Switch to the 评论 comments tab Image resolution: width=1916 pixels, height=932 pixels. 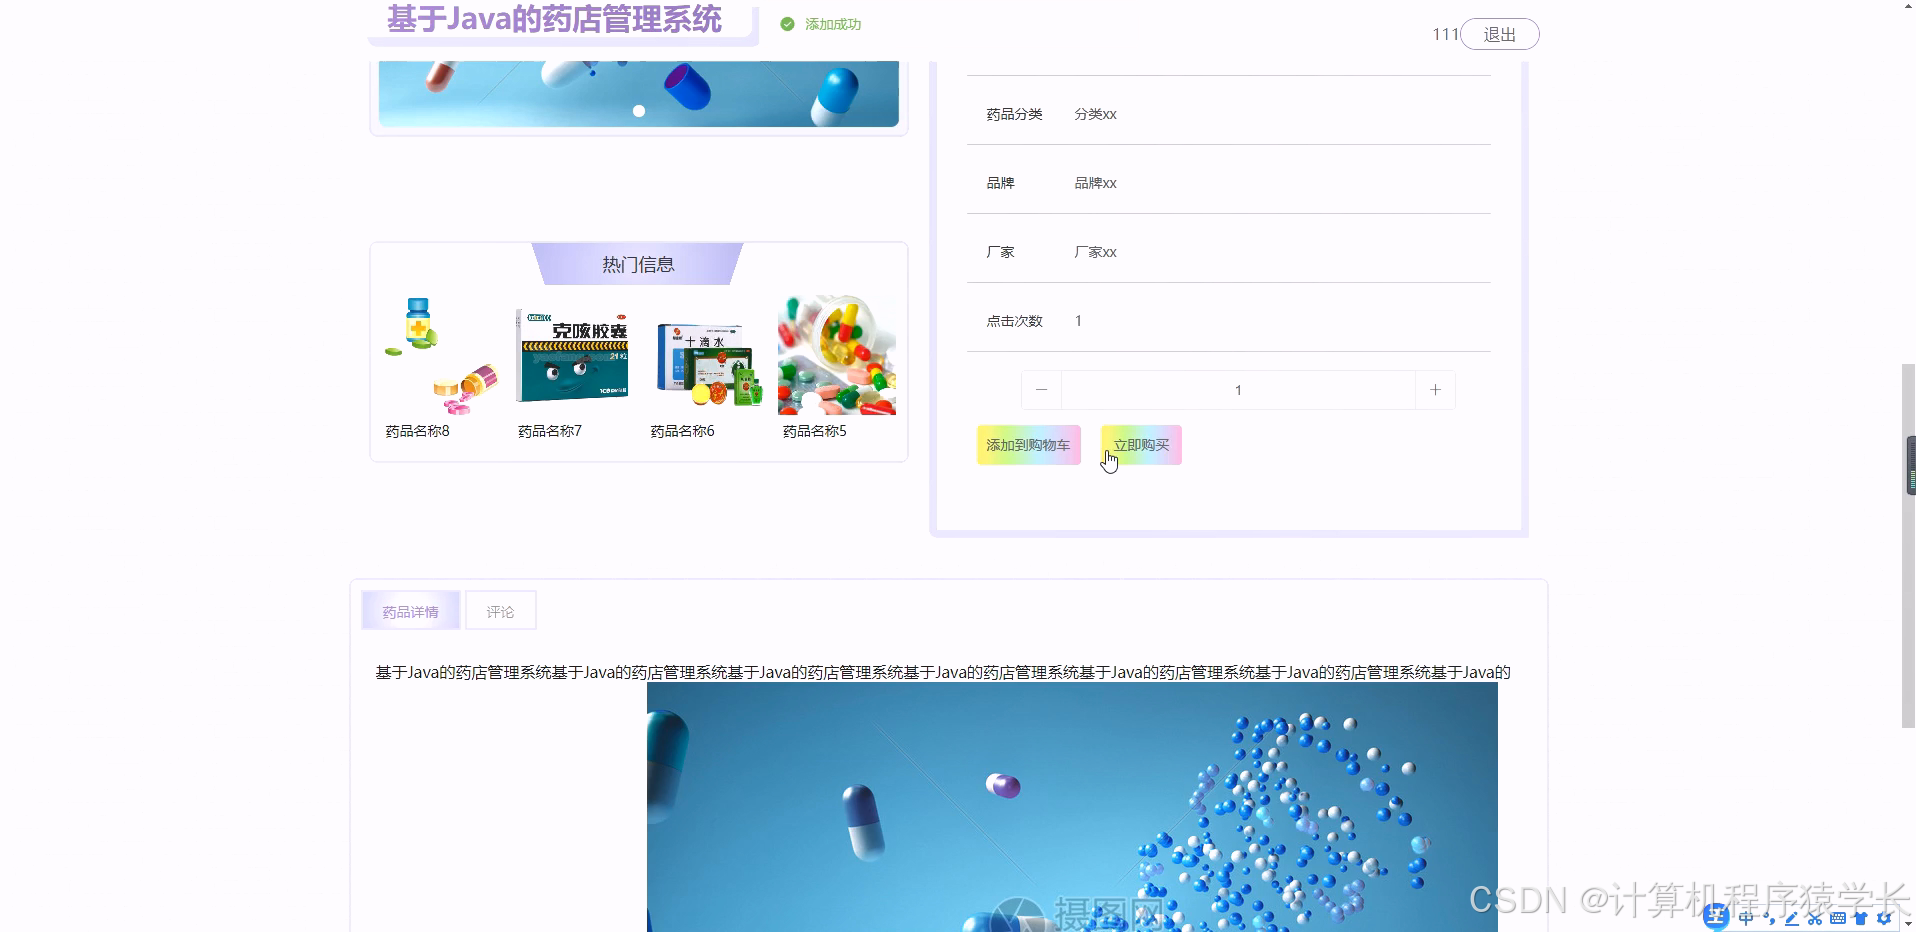tap(500, 610)
